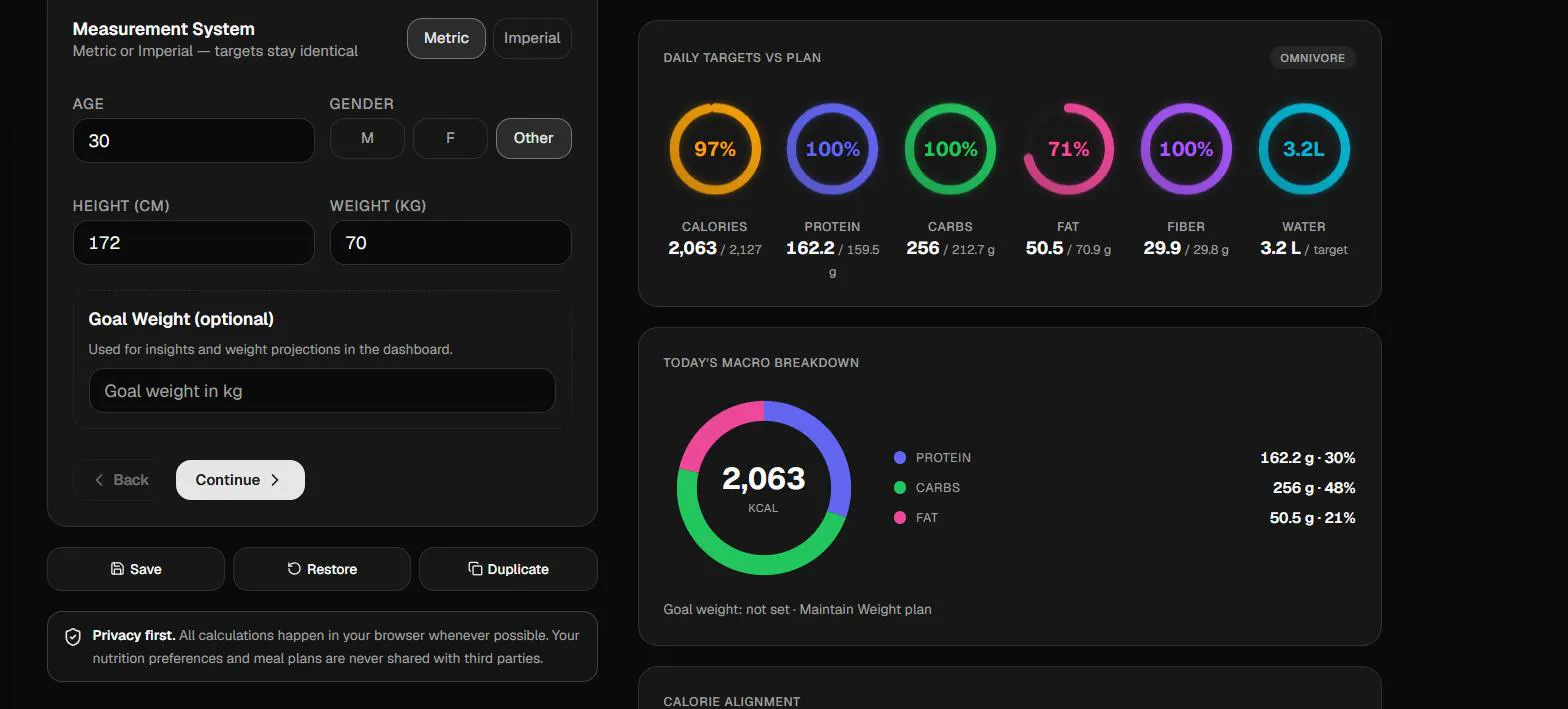The image size is (1568, 709).
Task: Switch to Imperial measurement system
Action: 532,38
